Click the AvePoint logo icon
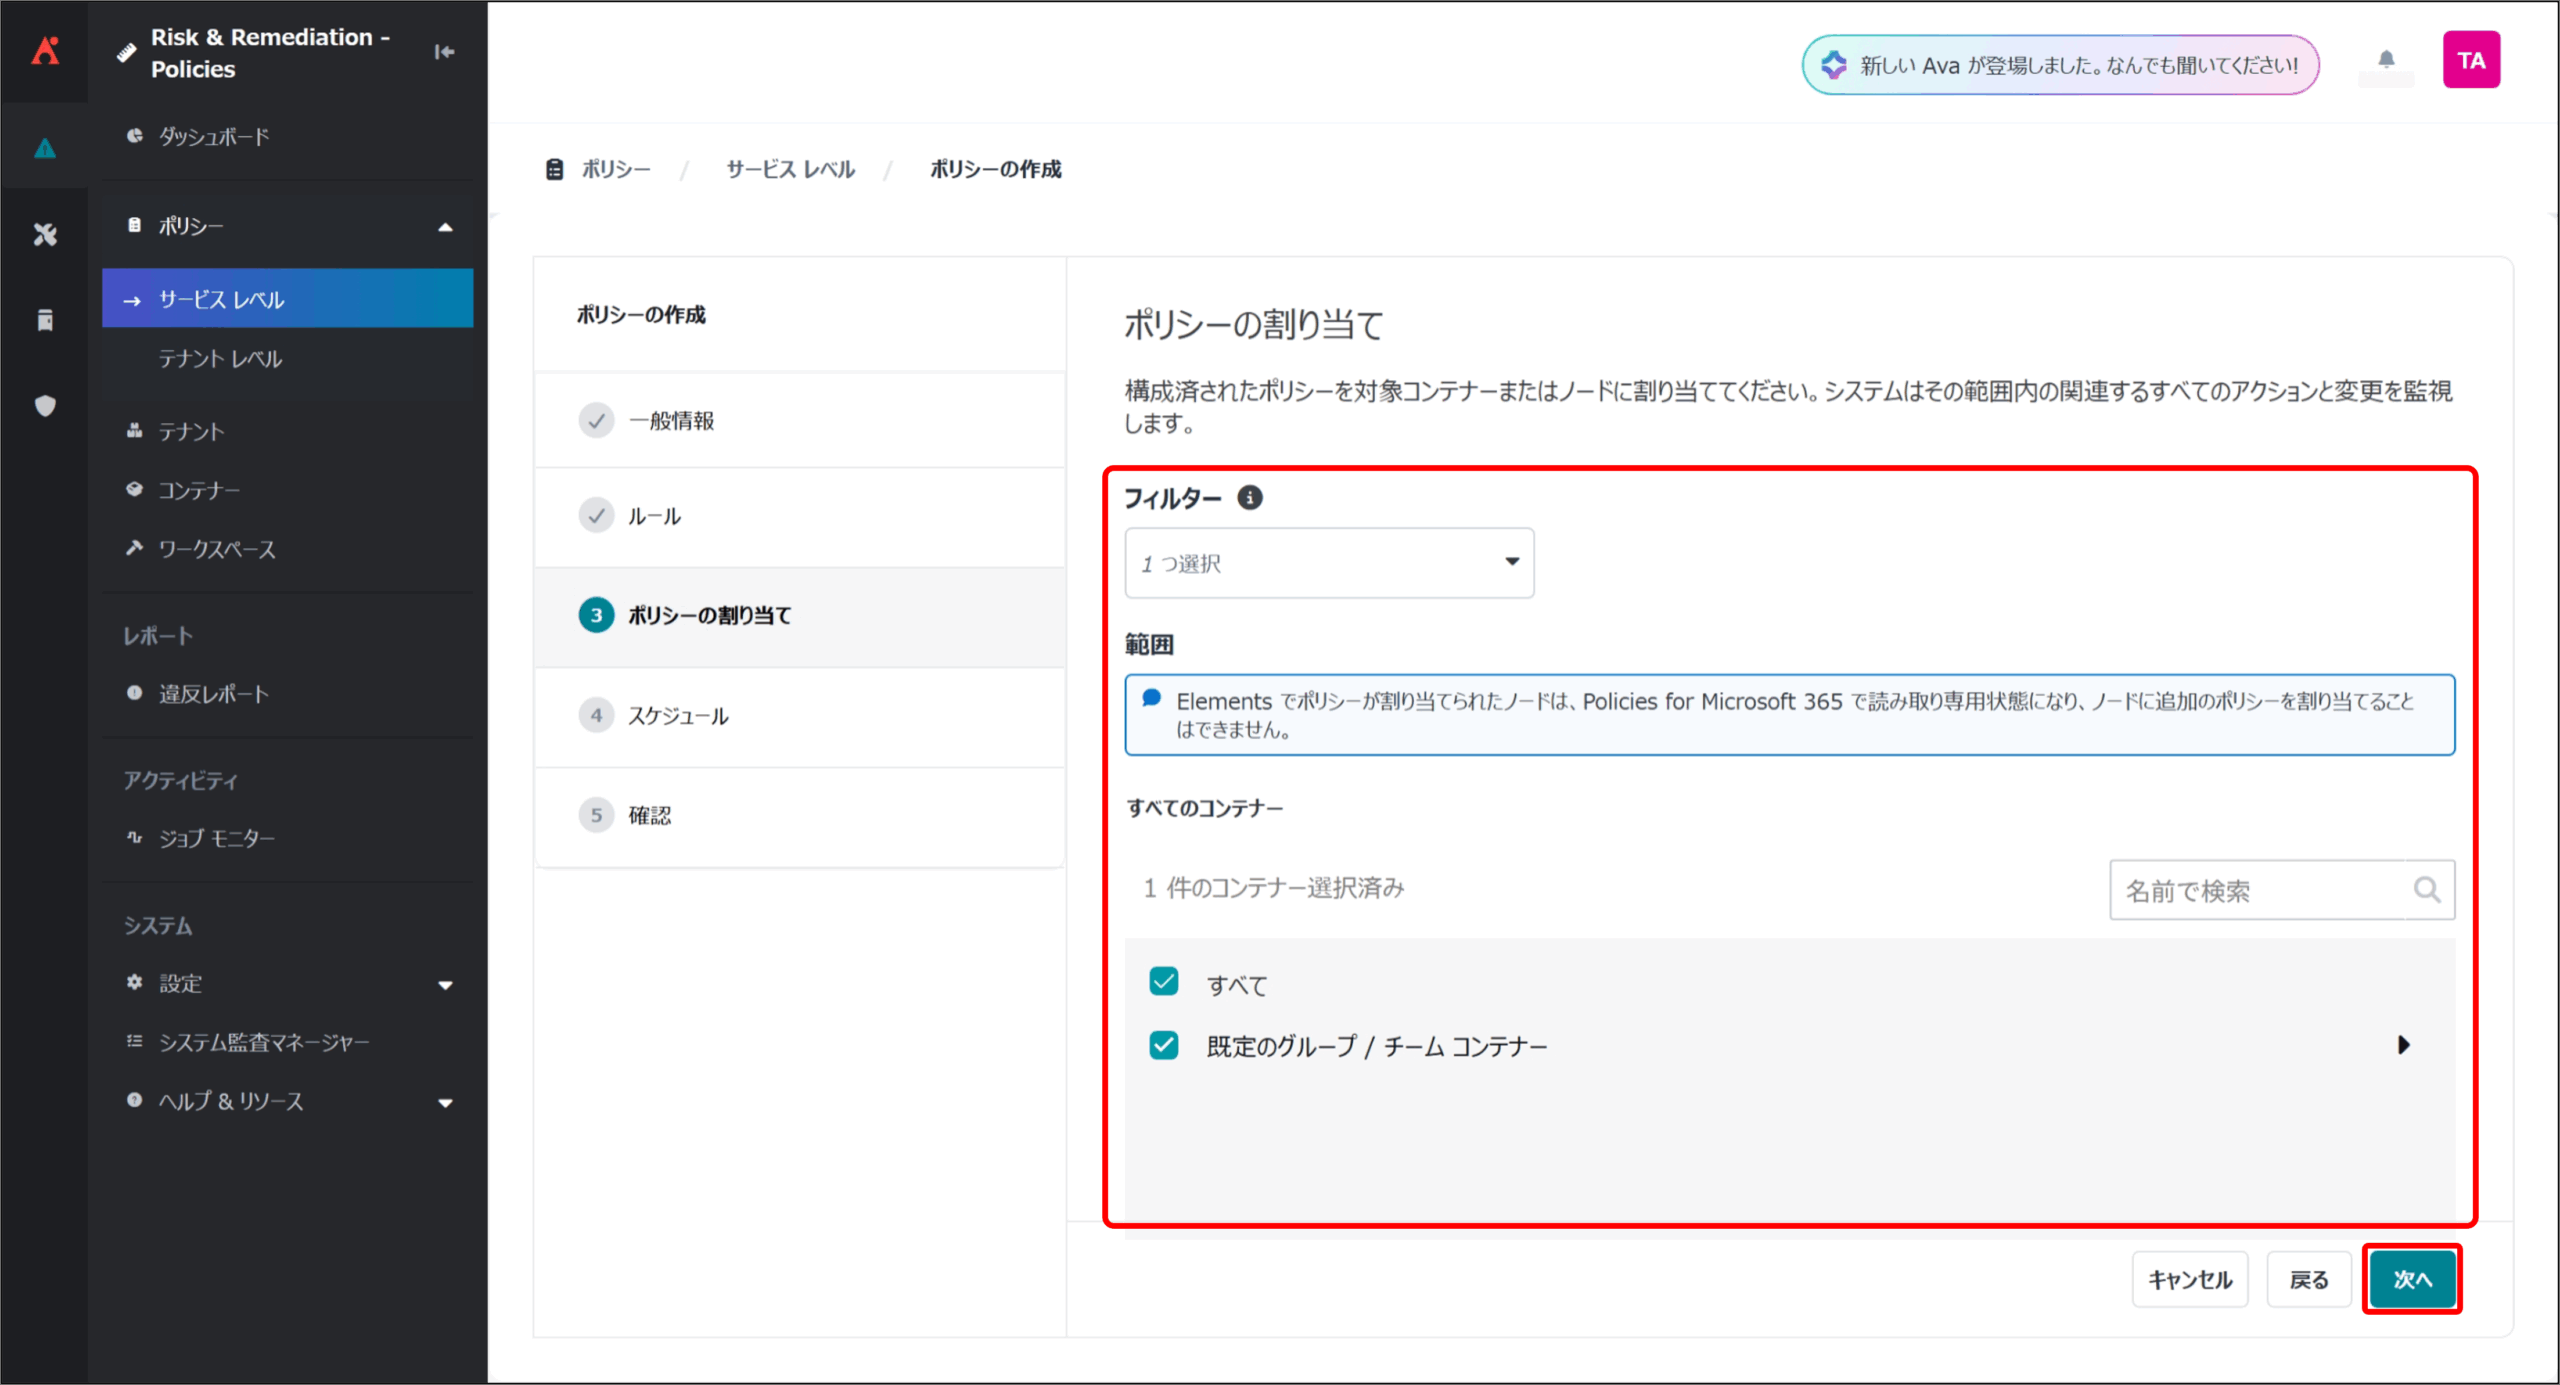Viewport: 2560px width, 1385px height. click(45, 50)
